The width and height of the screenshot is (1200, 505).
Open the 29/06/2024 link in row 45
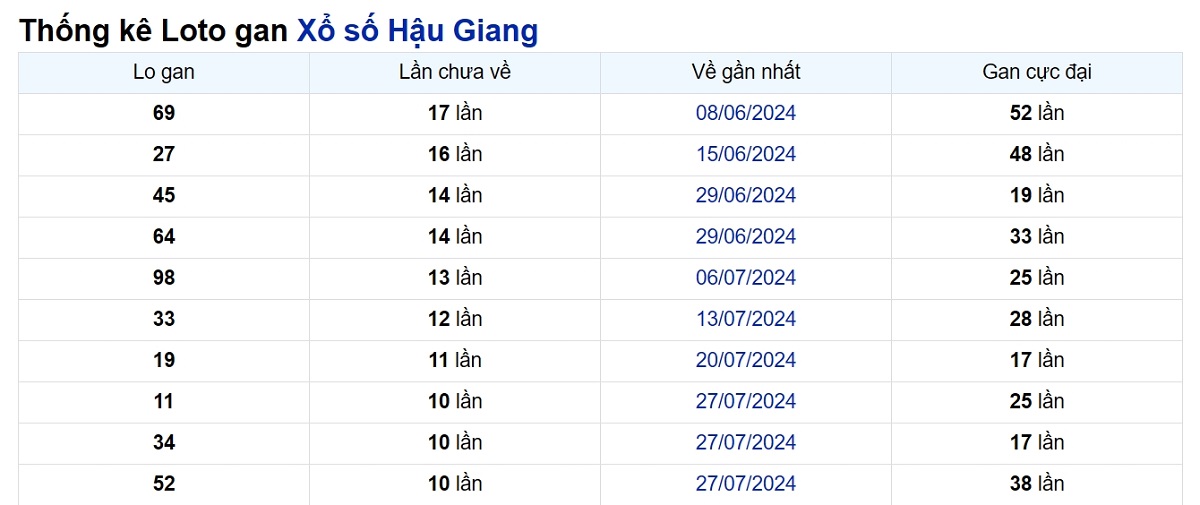click(746, 195)
